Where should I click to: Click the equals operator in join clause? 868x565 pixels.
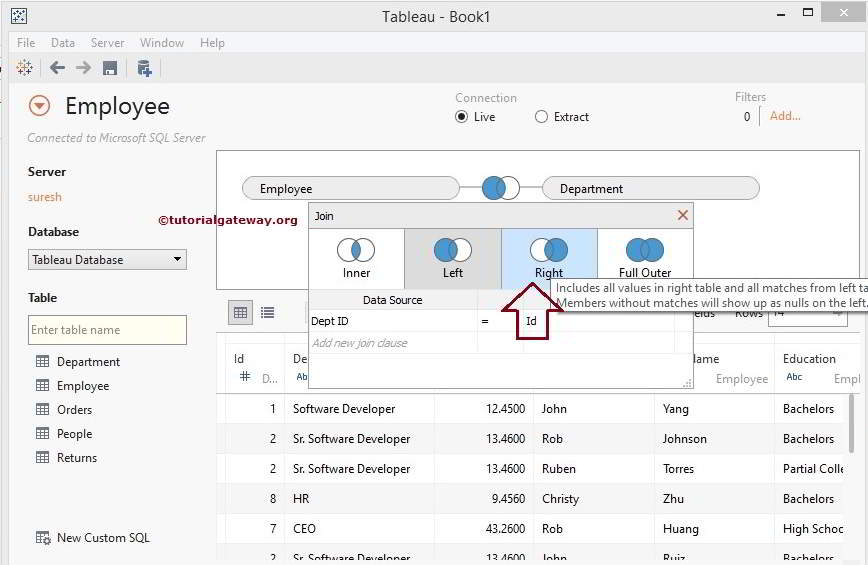tap(485, 321)
